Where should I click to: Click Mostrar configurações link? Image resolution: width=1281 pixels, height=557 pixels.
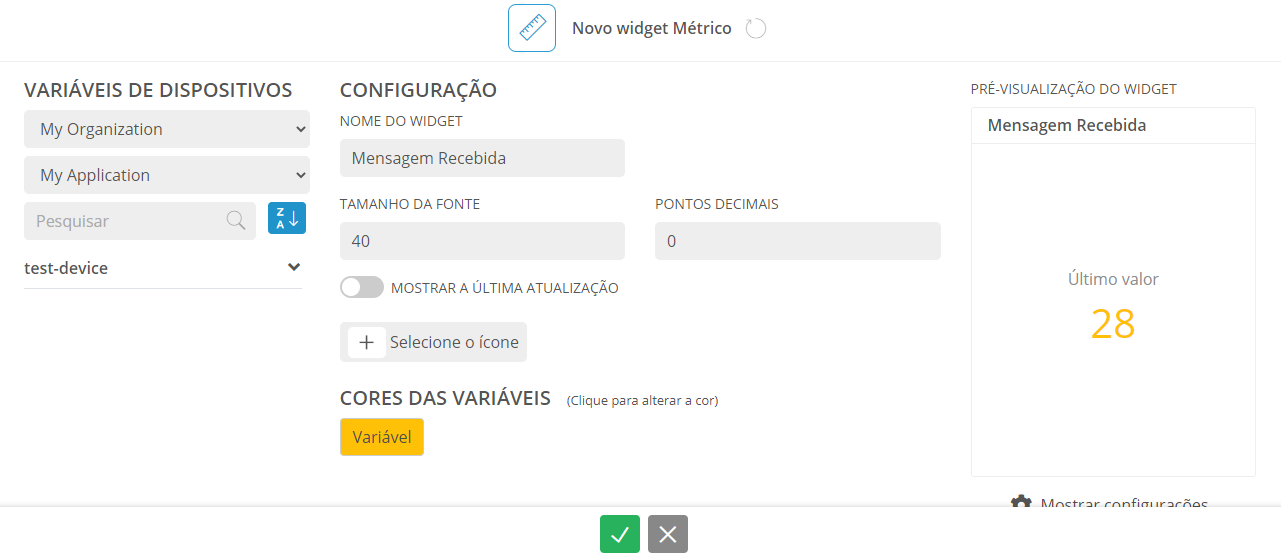point(1124,504)
